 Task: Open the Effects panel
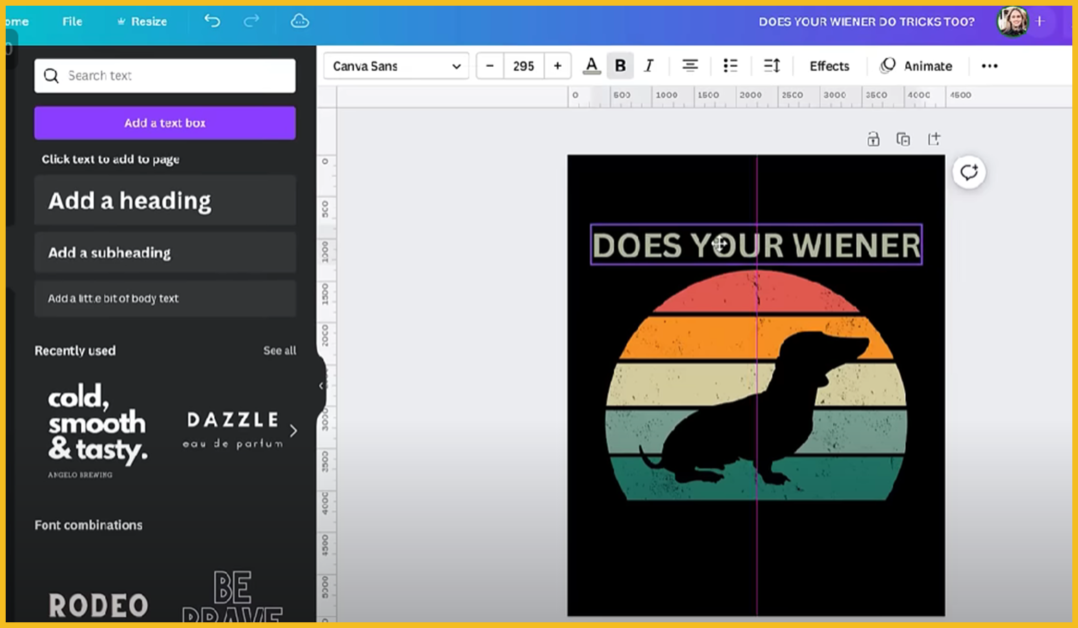(x=829, y=66)
